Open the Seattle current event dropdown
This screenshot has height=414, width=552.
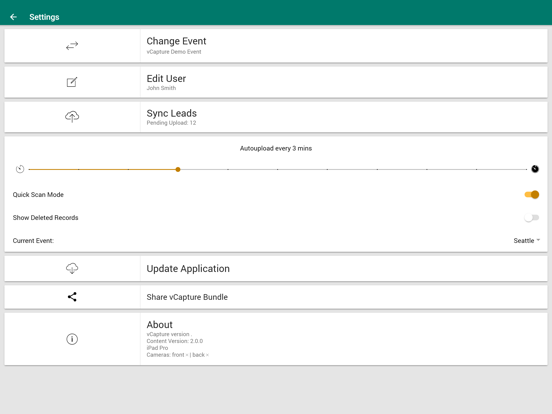click(526, 241)
